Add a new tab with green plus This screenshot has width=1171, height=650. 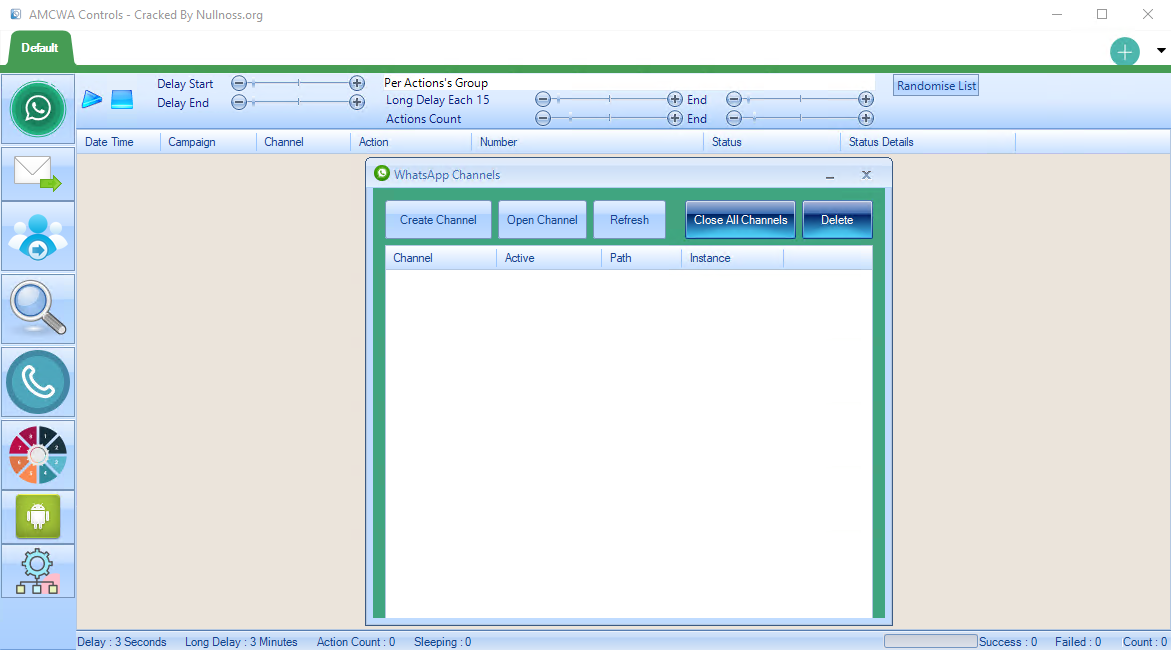click(x=1125, y=52)
